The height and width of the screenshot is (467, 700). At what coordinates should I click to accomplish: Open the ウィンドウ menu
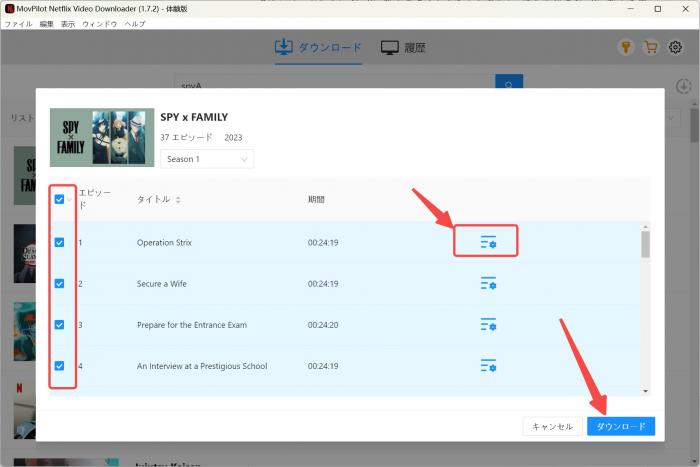100,24
